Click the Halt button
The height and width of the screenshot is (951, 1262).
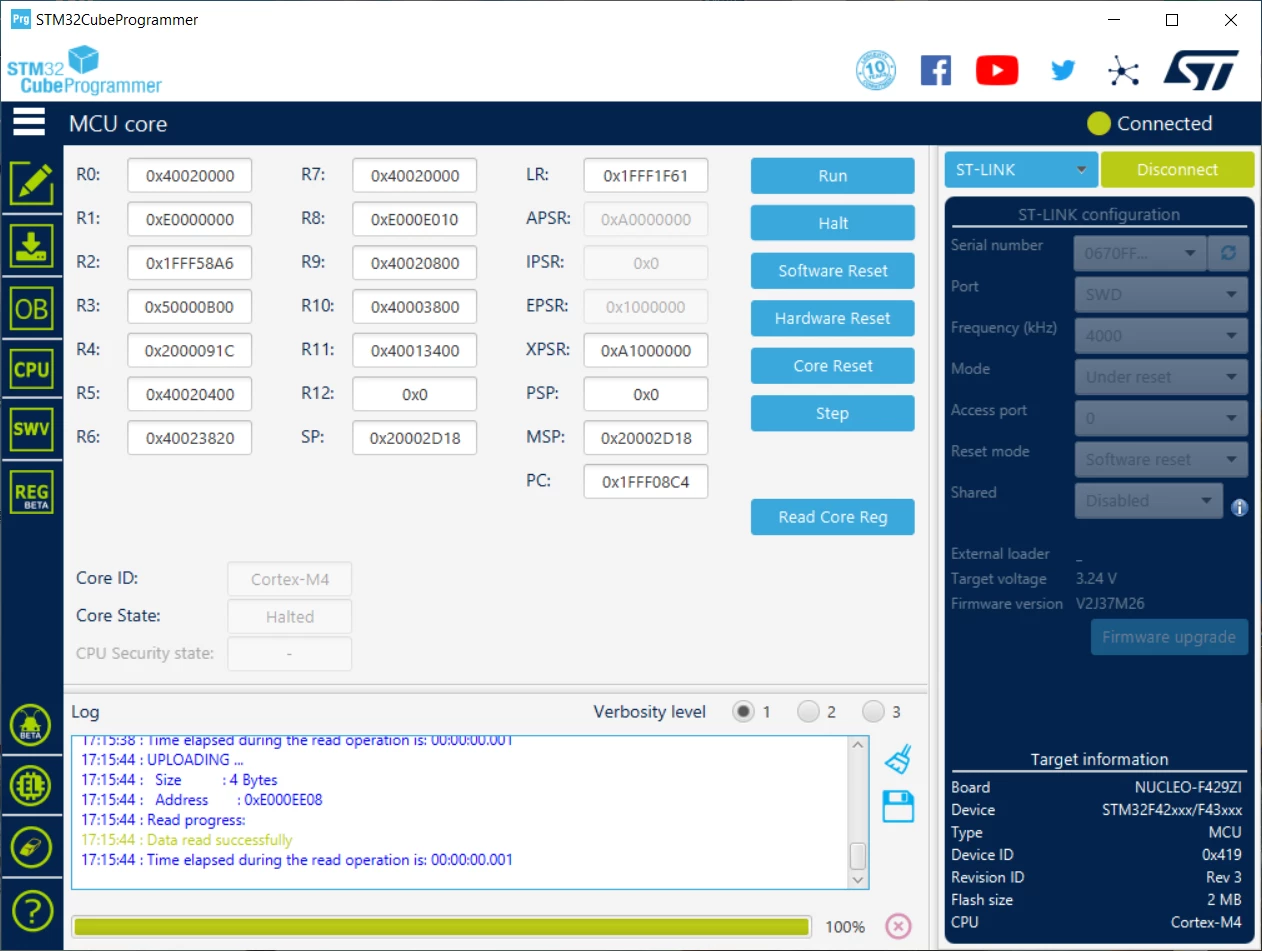[x=832, y=223]
